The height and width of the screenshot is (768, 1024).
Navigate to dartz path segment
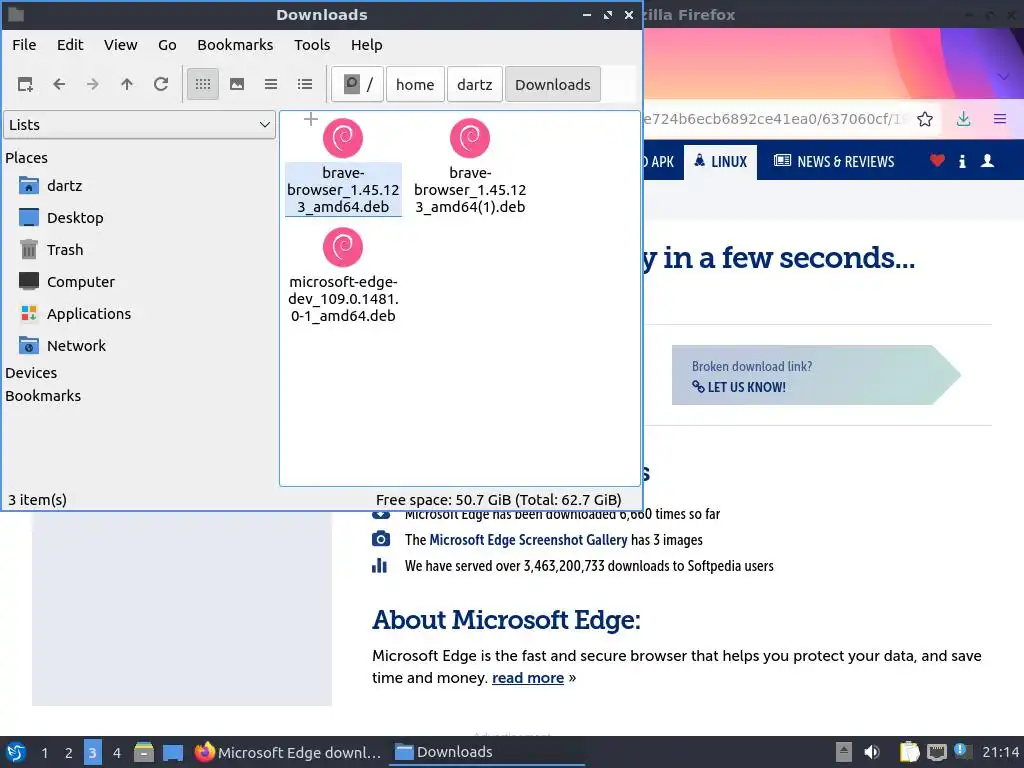click(x=475, y=84)
